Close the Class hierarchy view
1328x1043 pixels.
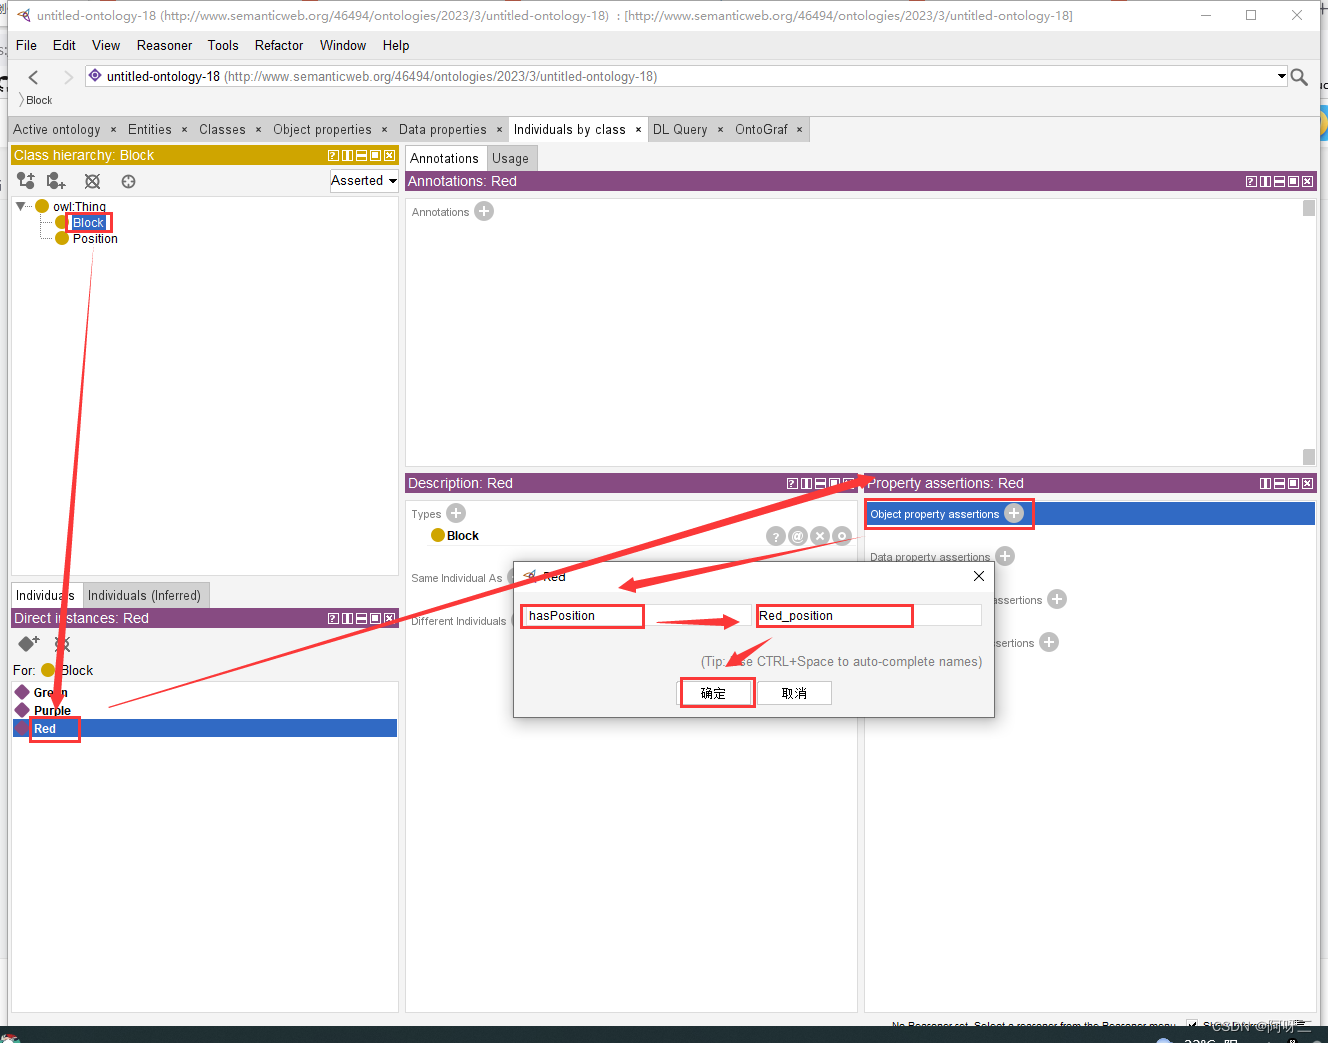coord(389,155)
